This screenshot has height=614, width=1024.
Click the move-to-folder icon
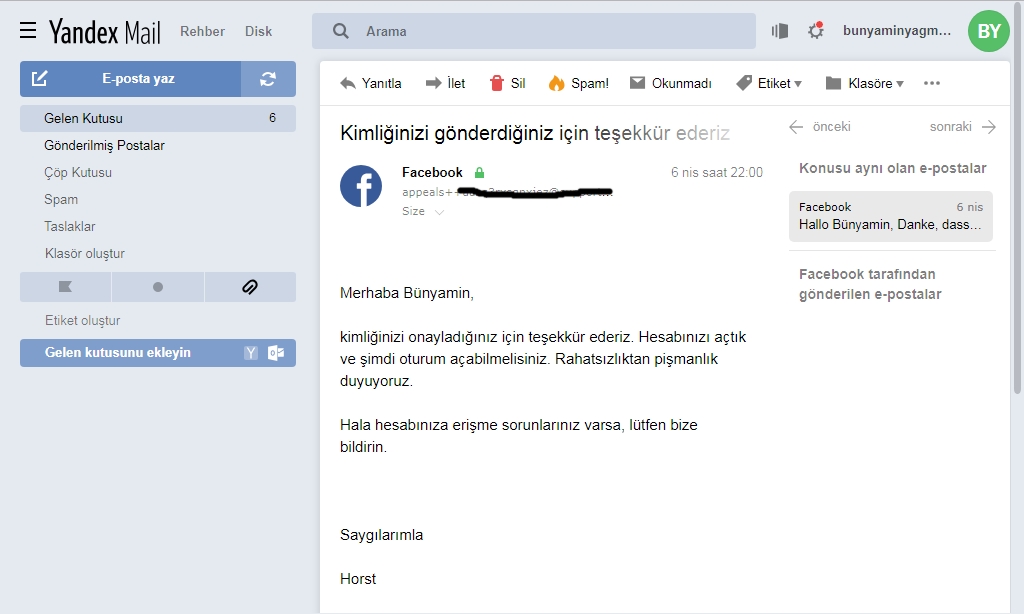click(x=833, y=83)
